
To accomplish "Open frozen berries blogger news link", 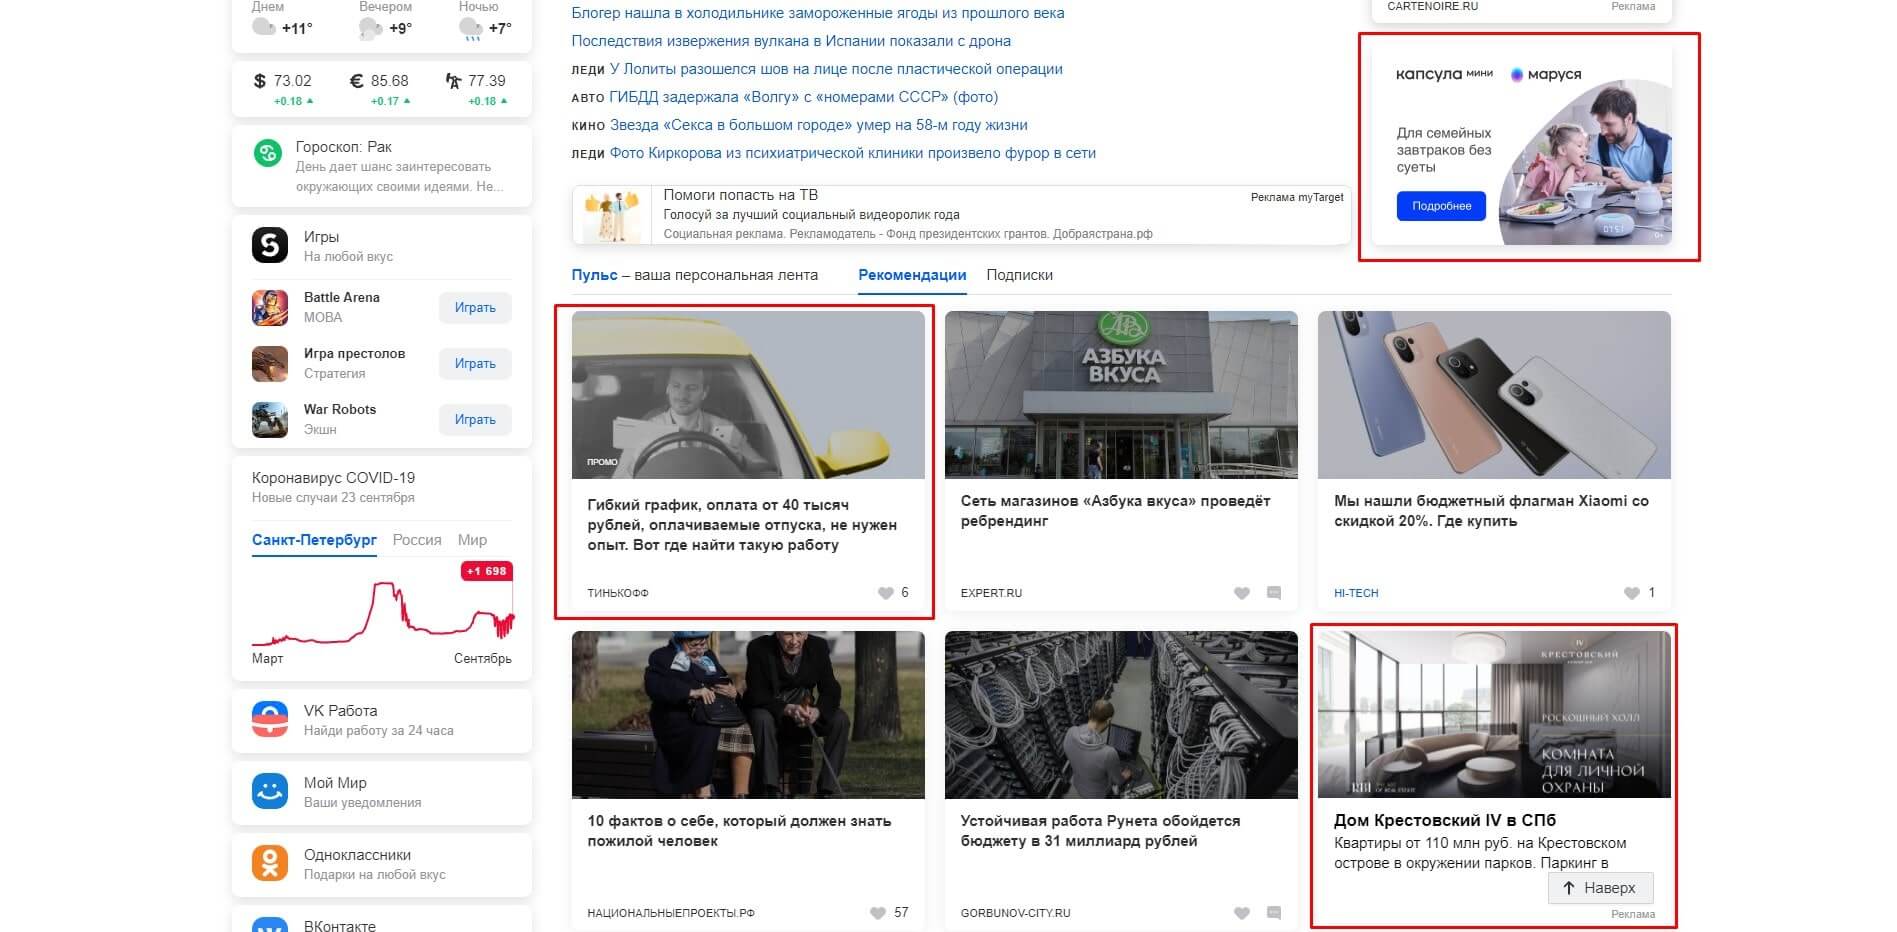I will (818, 13).
